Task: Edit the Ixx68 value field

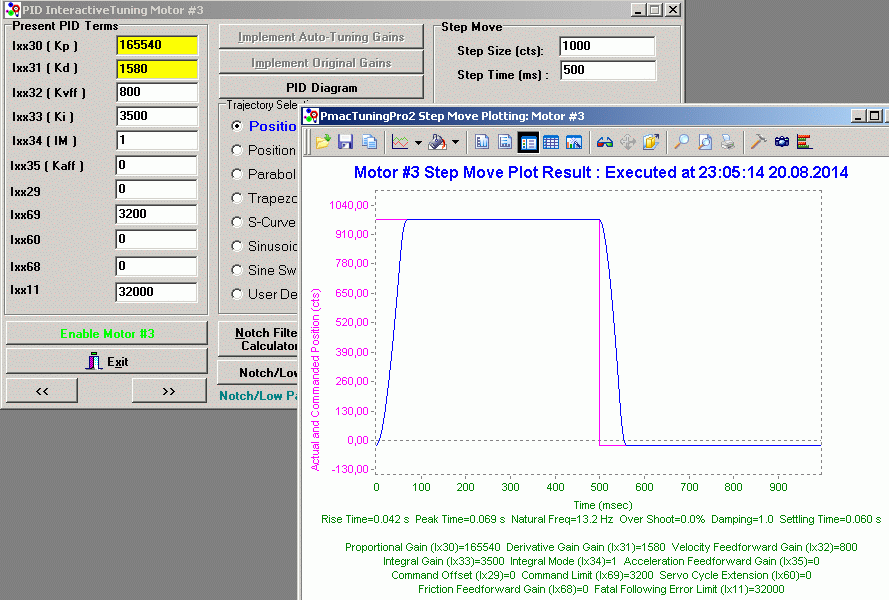Action: 157,266
